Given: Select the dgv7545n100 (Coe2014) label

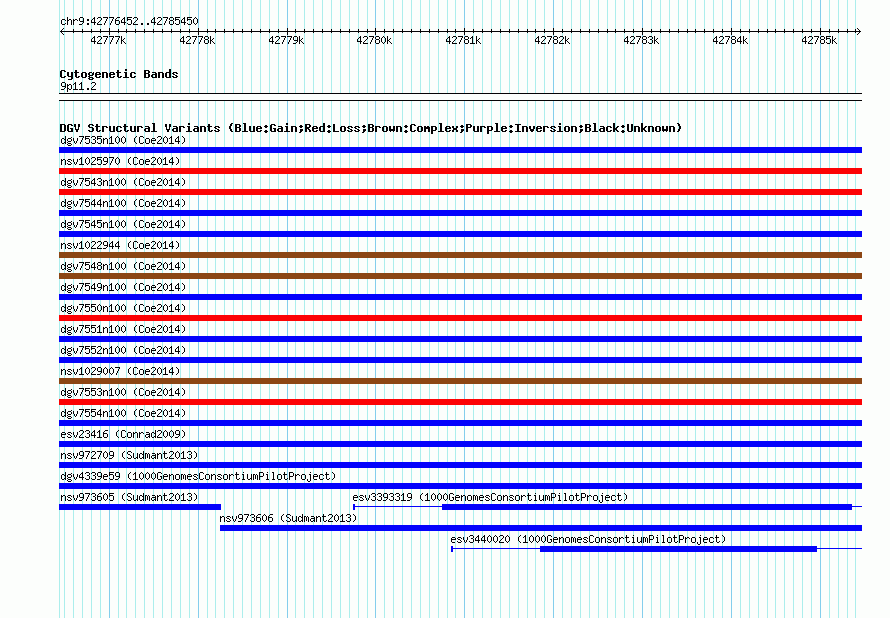Looking at the screenshot, I should 123,224.
